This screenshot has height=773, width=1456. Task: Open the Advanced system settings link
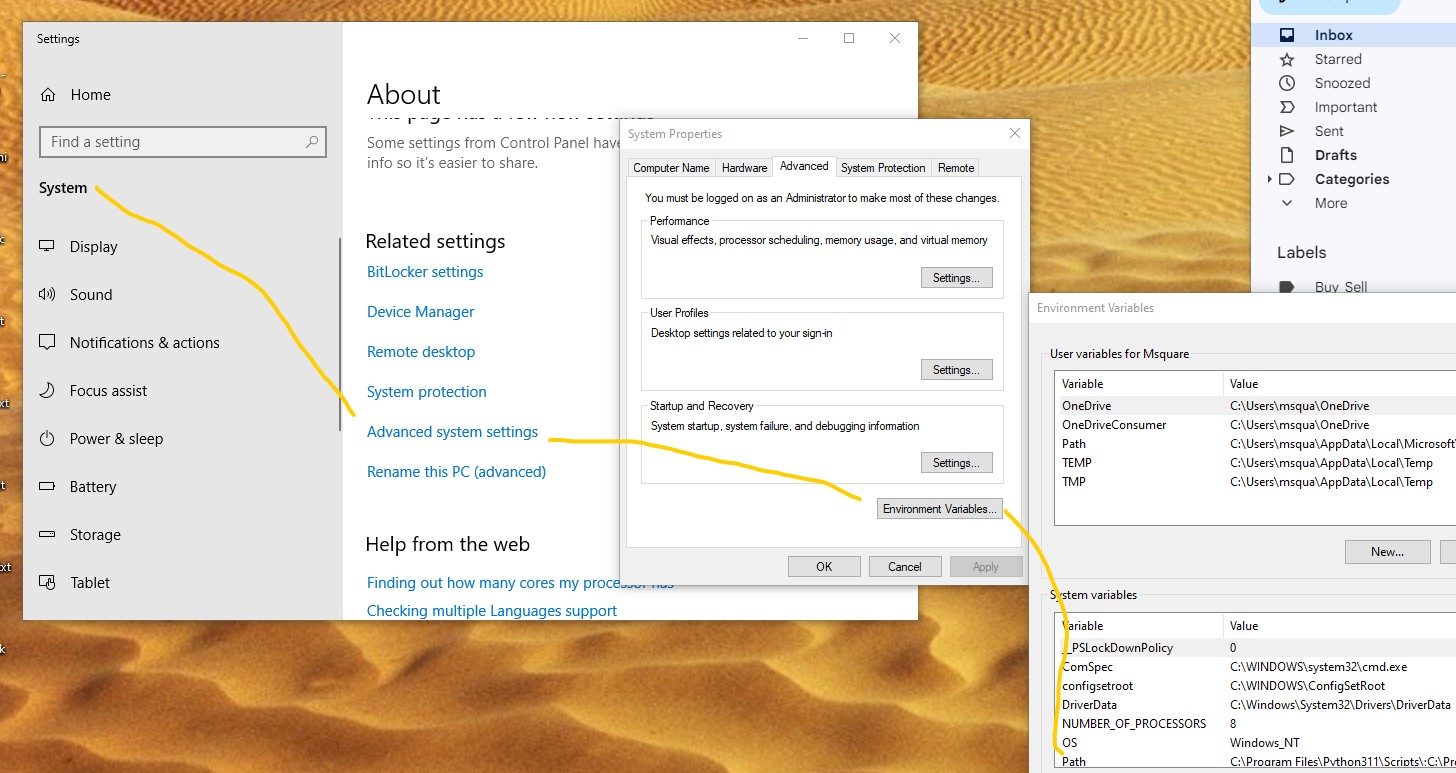[452, 432]
